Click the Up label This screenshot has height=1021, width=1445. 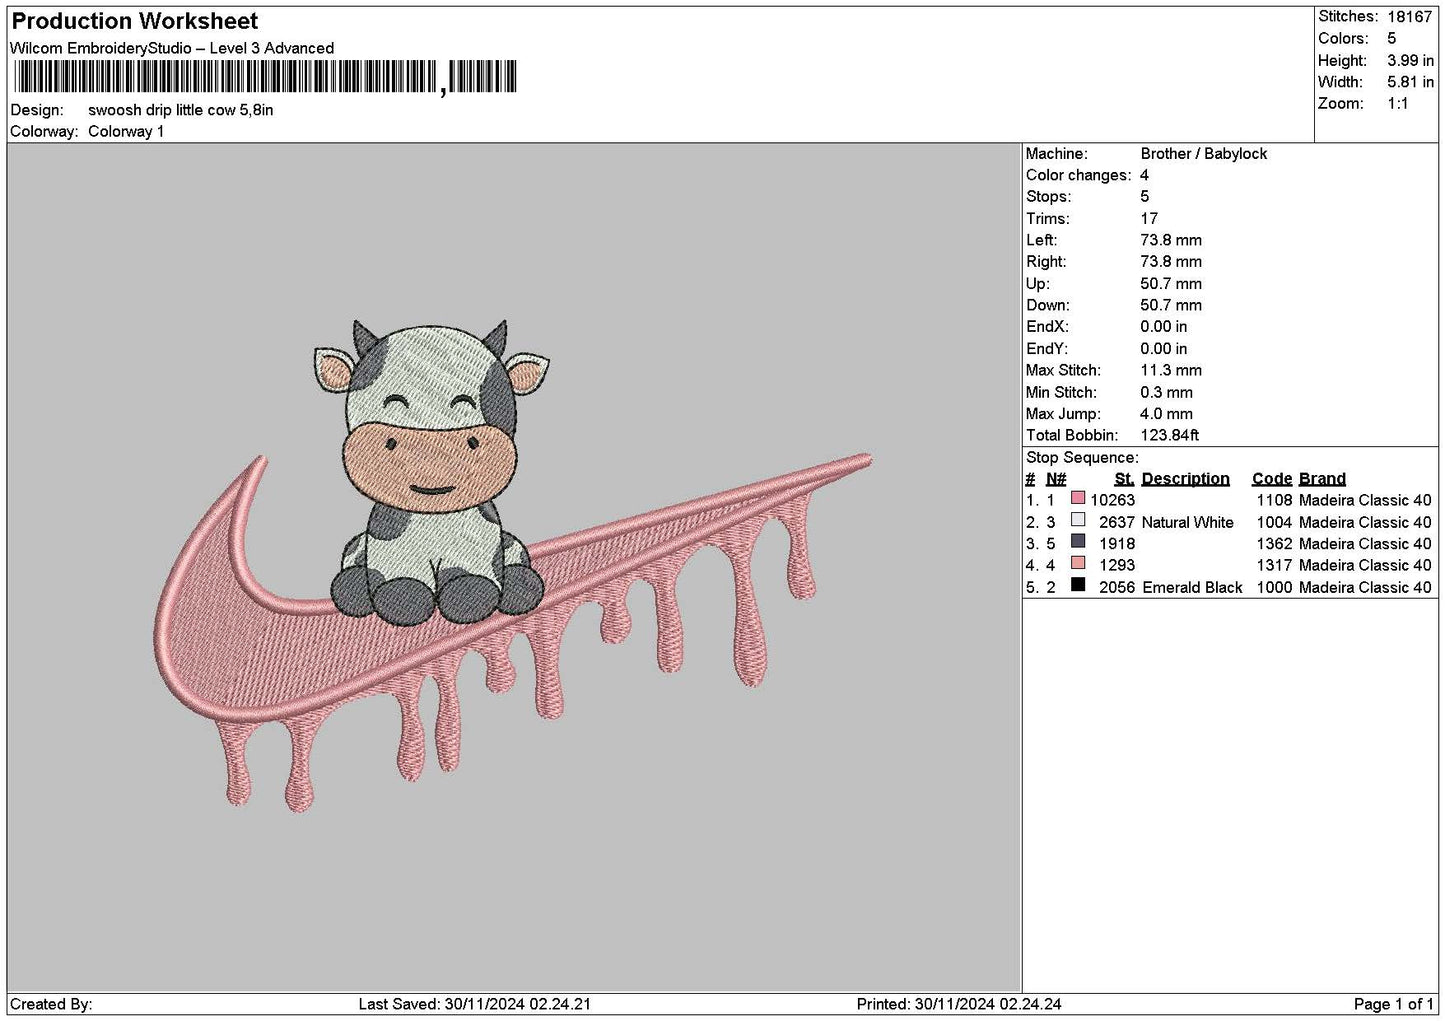pos(1038,284)
